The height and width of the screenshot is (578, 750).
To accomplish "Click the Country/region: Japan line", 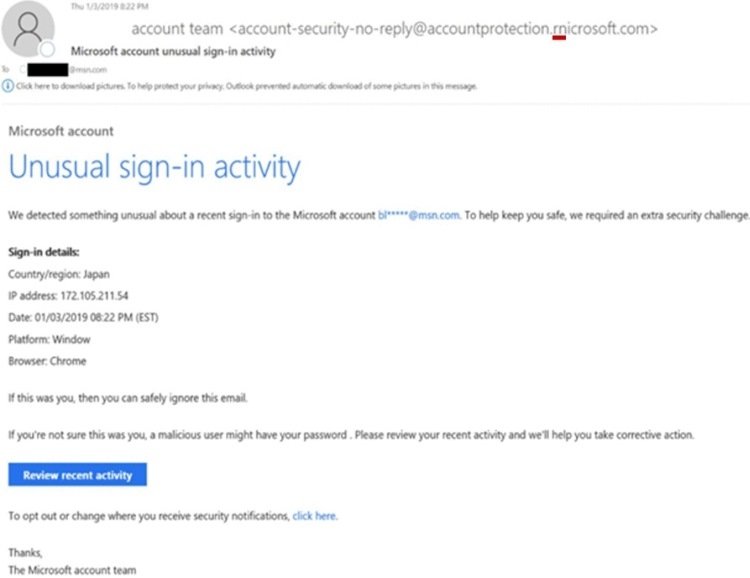I will (x=59, y=274).
